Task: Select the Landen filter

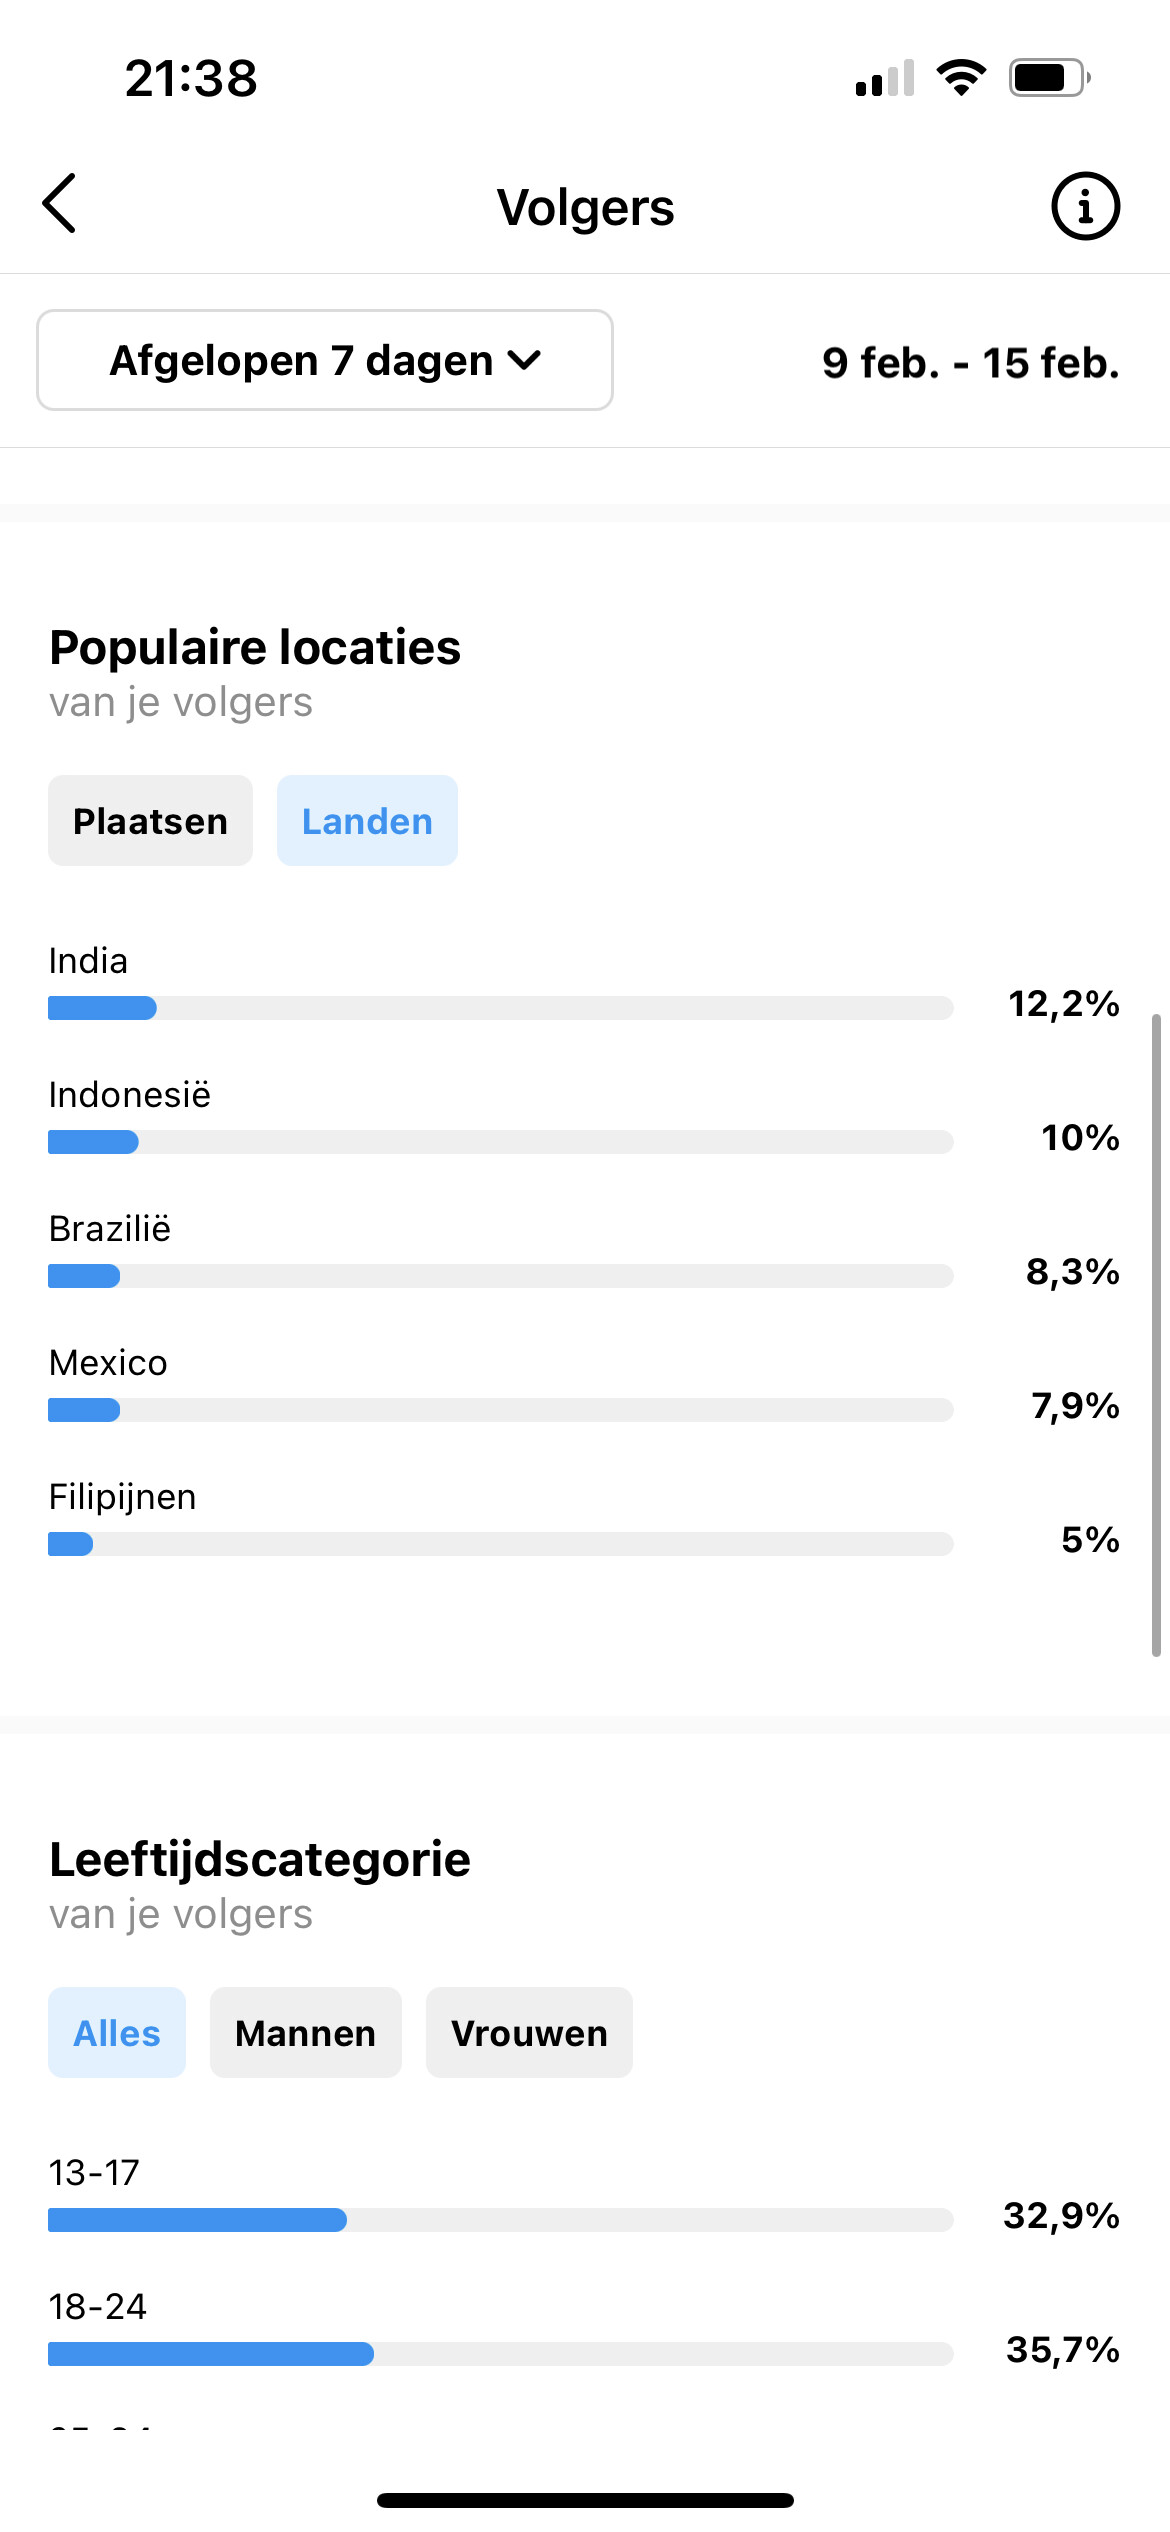Action: pyautogui.click(x=367, y=820)
